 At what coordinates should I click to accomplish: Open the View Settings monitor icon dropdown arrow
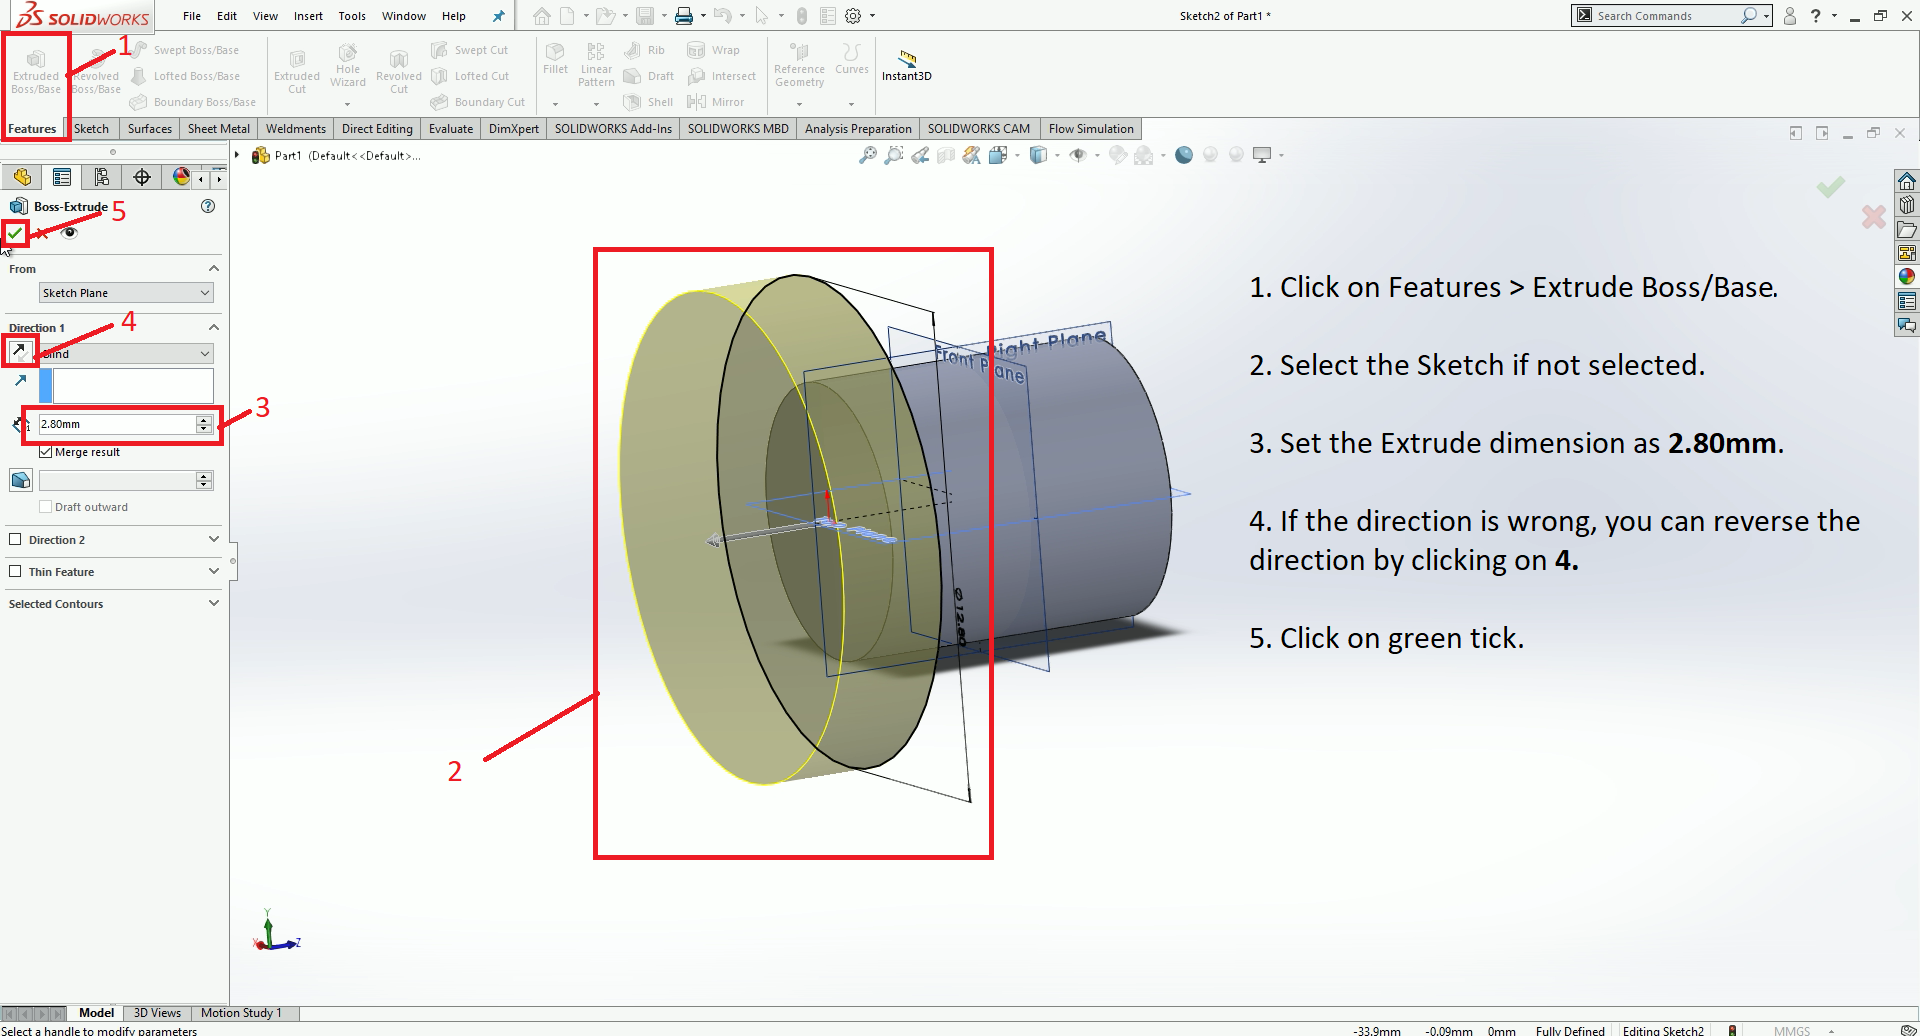point(1281,155)
